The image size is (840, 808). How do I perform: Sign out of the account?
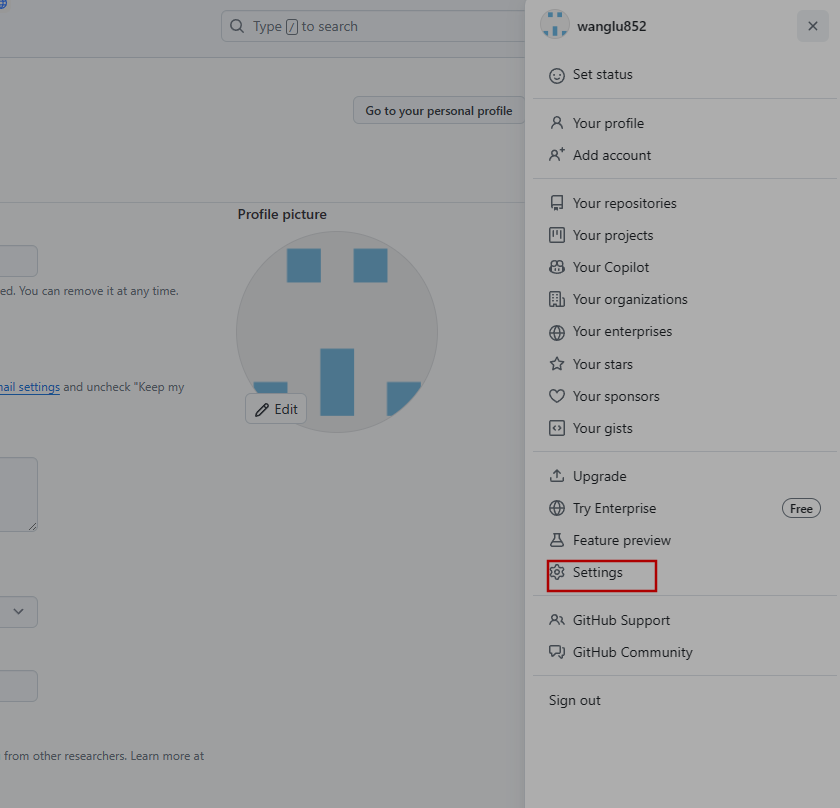coord(575,700)
